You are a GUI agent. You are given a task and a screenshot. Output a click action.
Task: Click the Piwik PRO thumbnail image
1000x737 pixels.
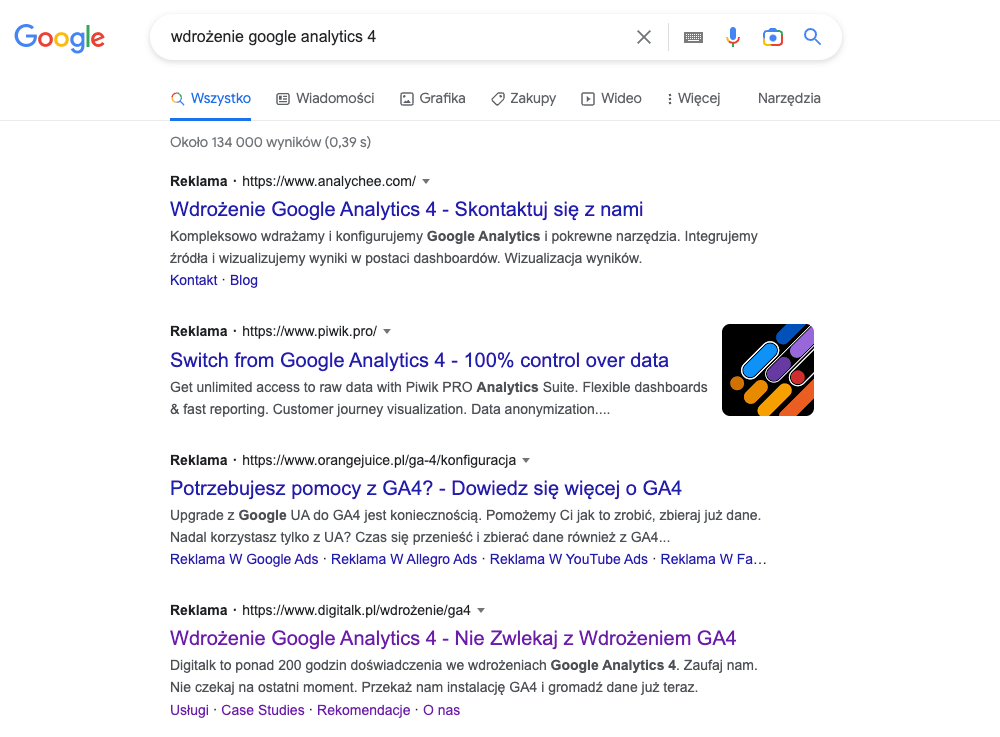point(767,369)
